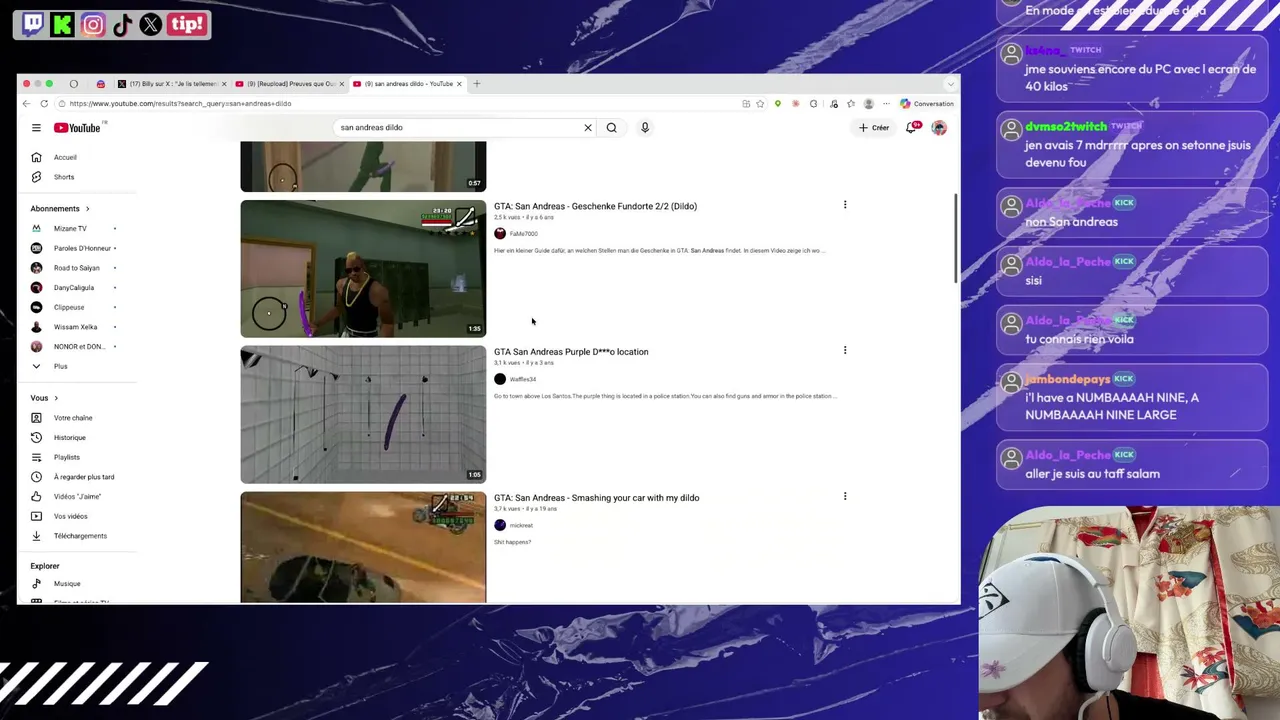Open Téléchargements downloads
1280x720 pixels.
[x=70, y=536]
